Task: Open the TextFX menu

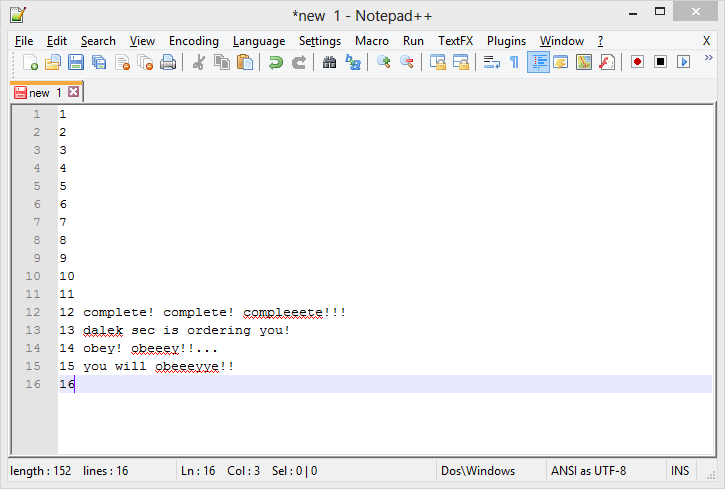Action: 455,41
